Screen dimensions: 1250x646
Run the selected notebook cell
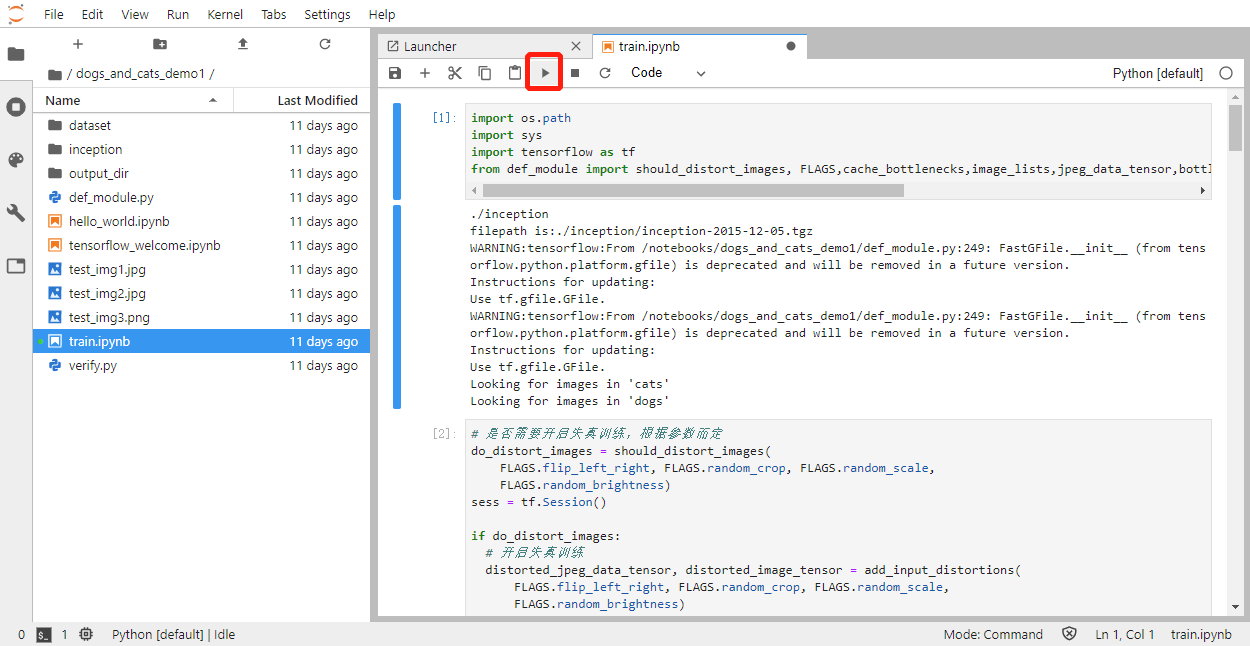coord(544,72)
